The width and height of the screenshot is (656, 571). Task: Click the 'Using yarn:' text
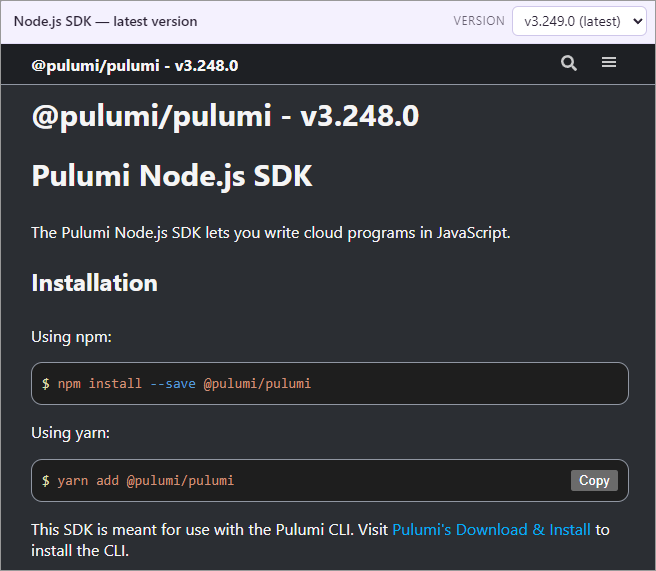(70, 433)
